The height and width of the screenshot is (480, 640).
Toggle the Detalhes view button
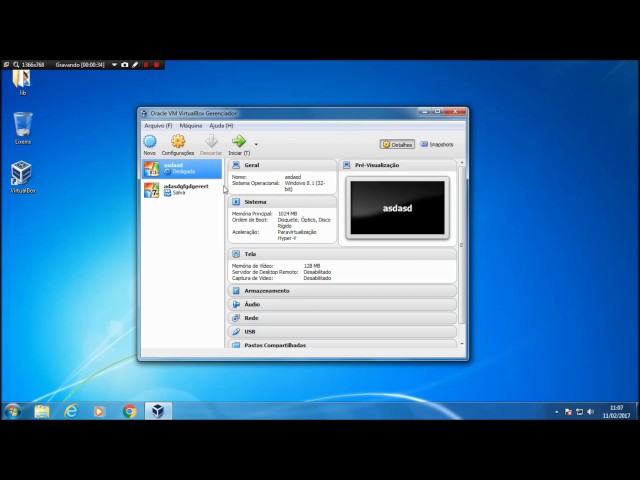point(397,144)
